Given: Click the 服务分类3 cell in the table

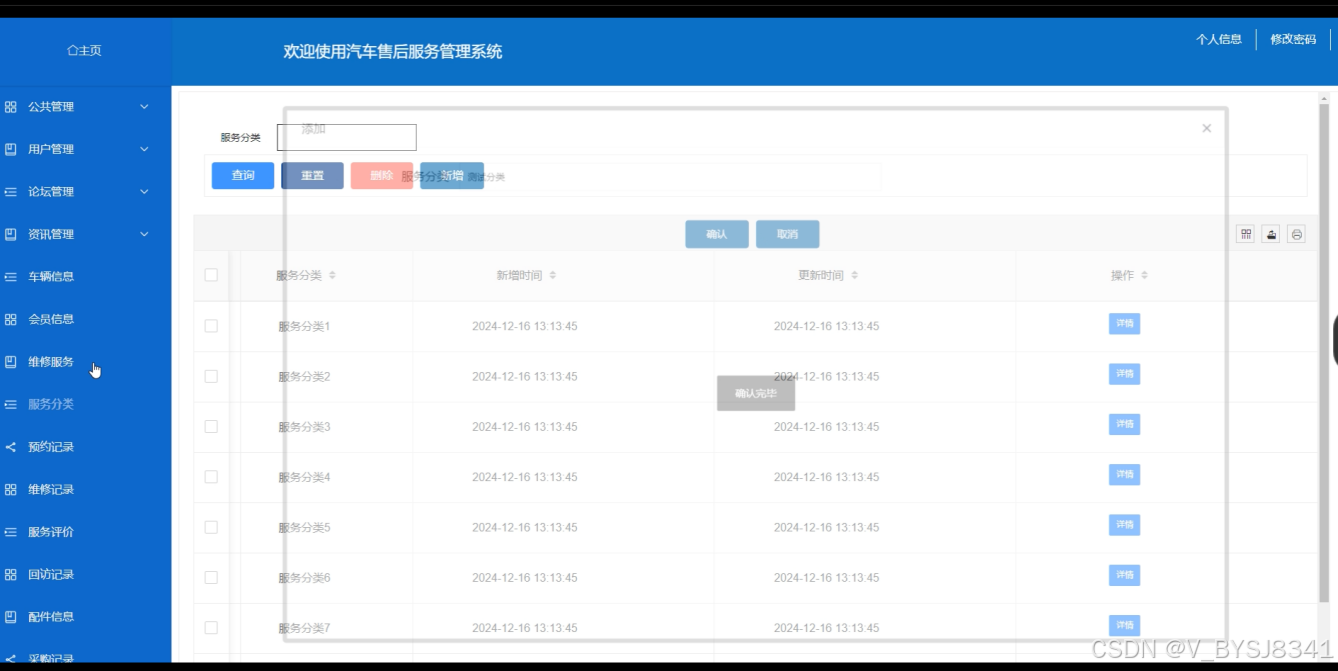Looking at the screenshot, I should [304, 427].
